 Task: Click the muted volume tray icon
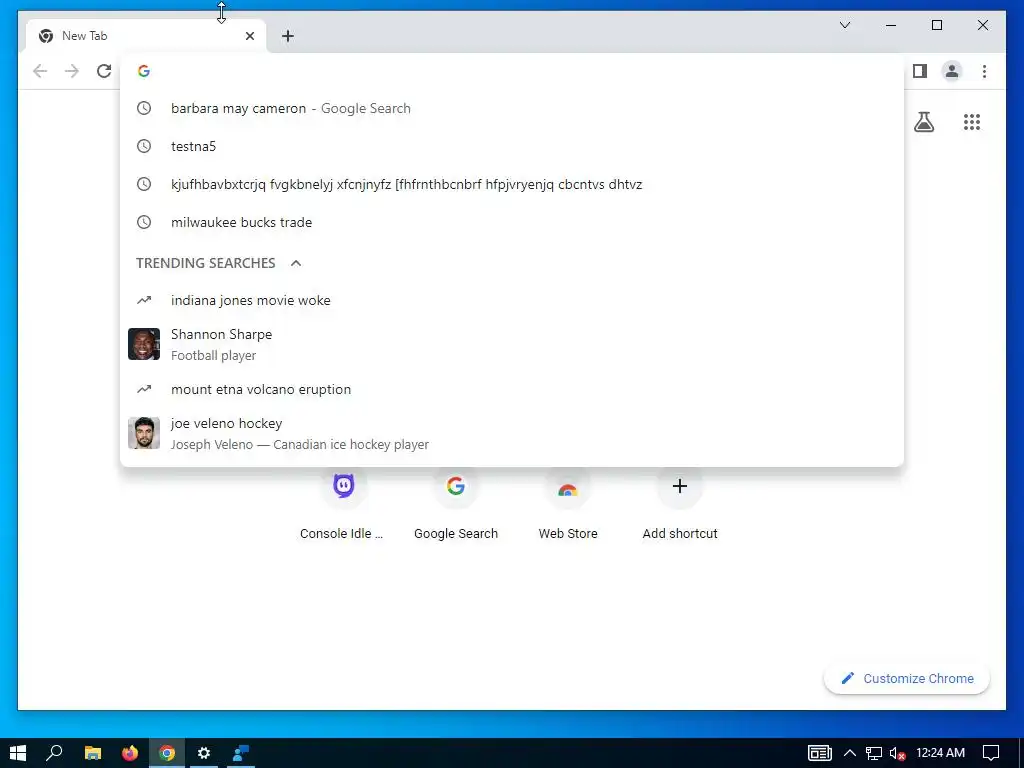tap(897, 753)
